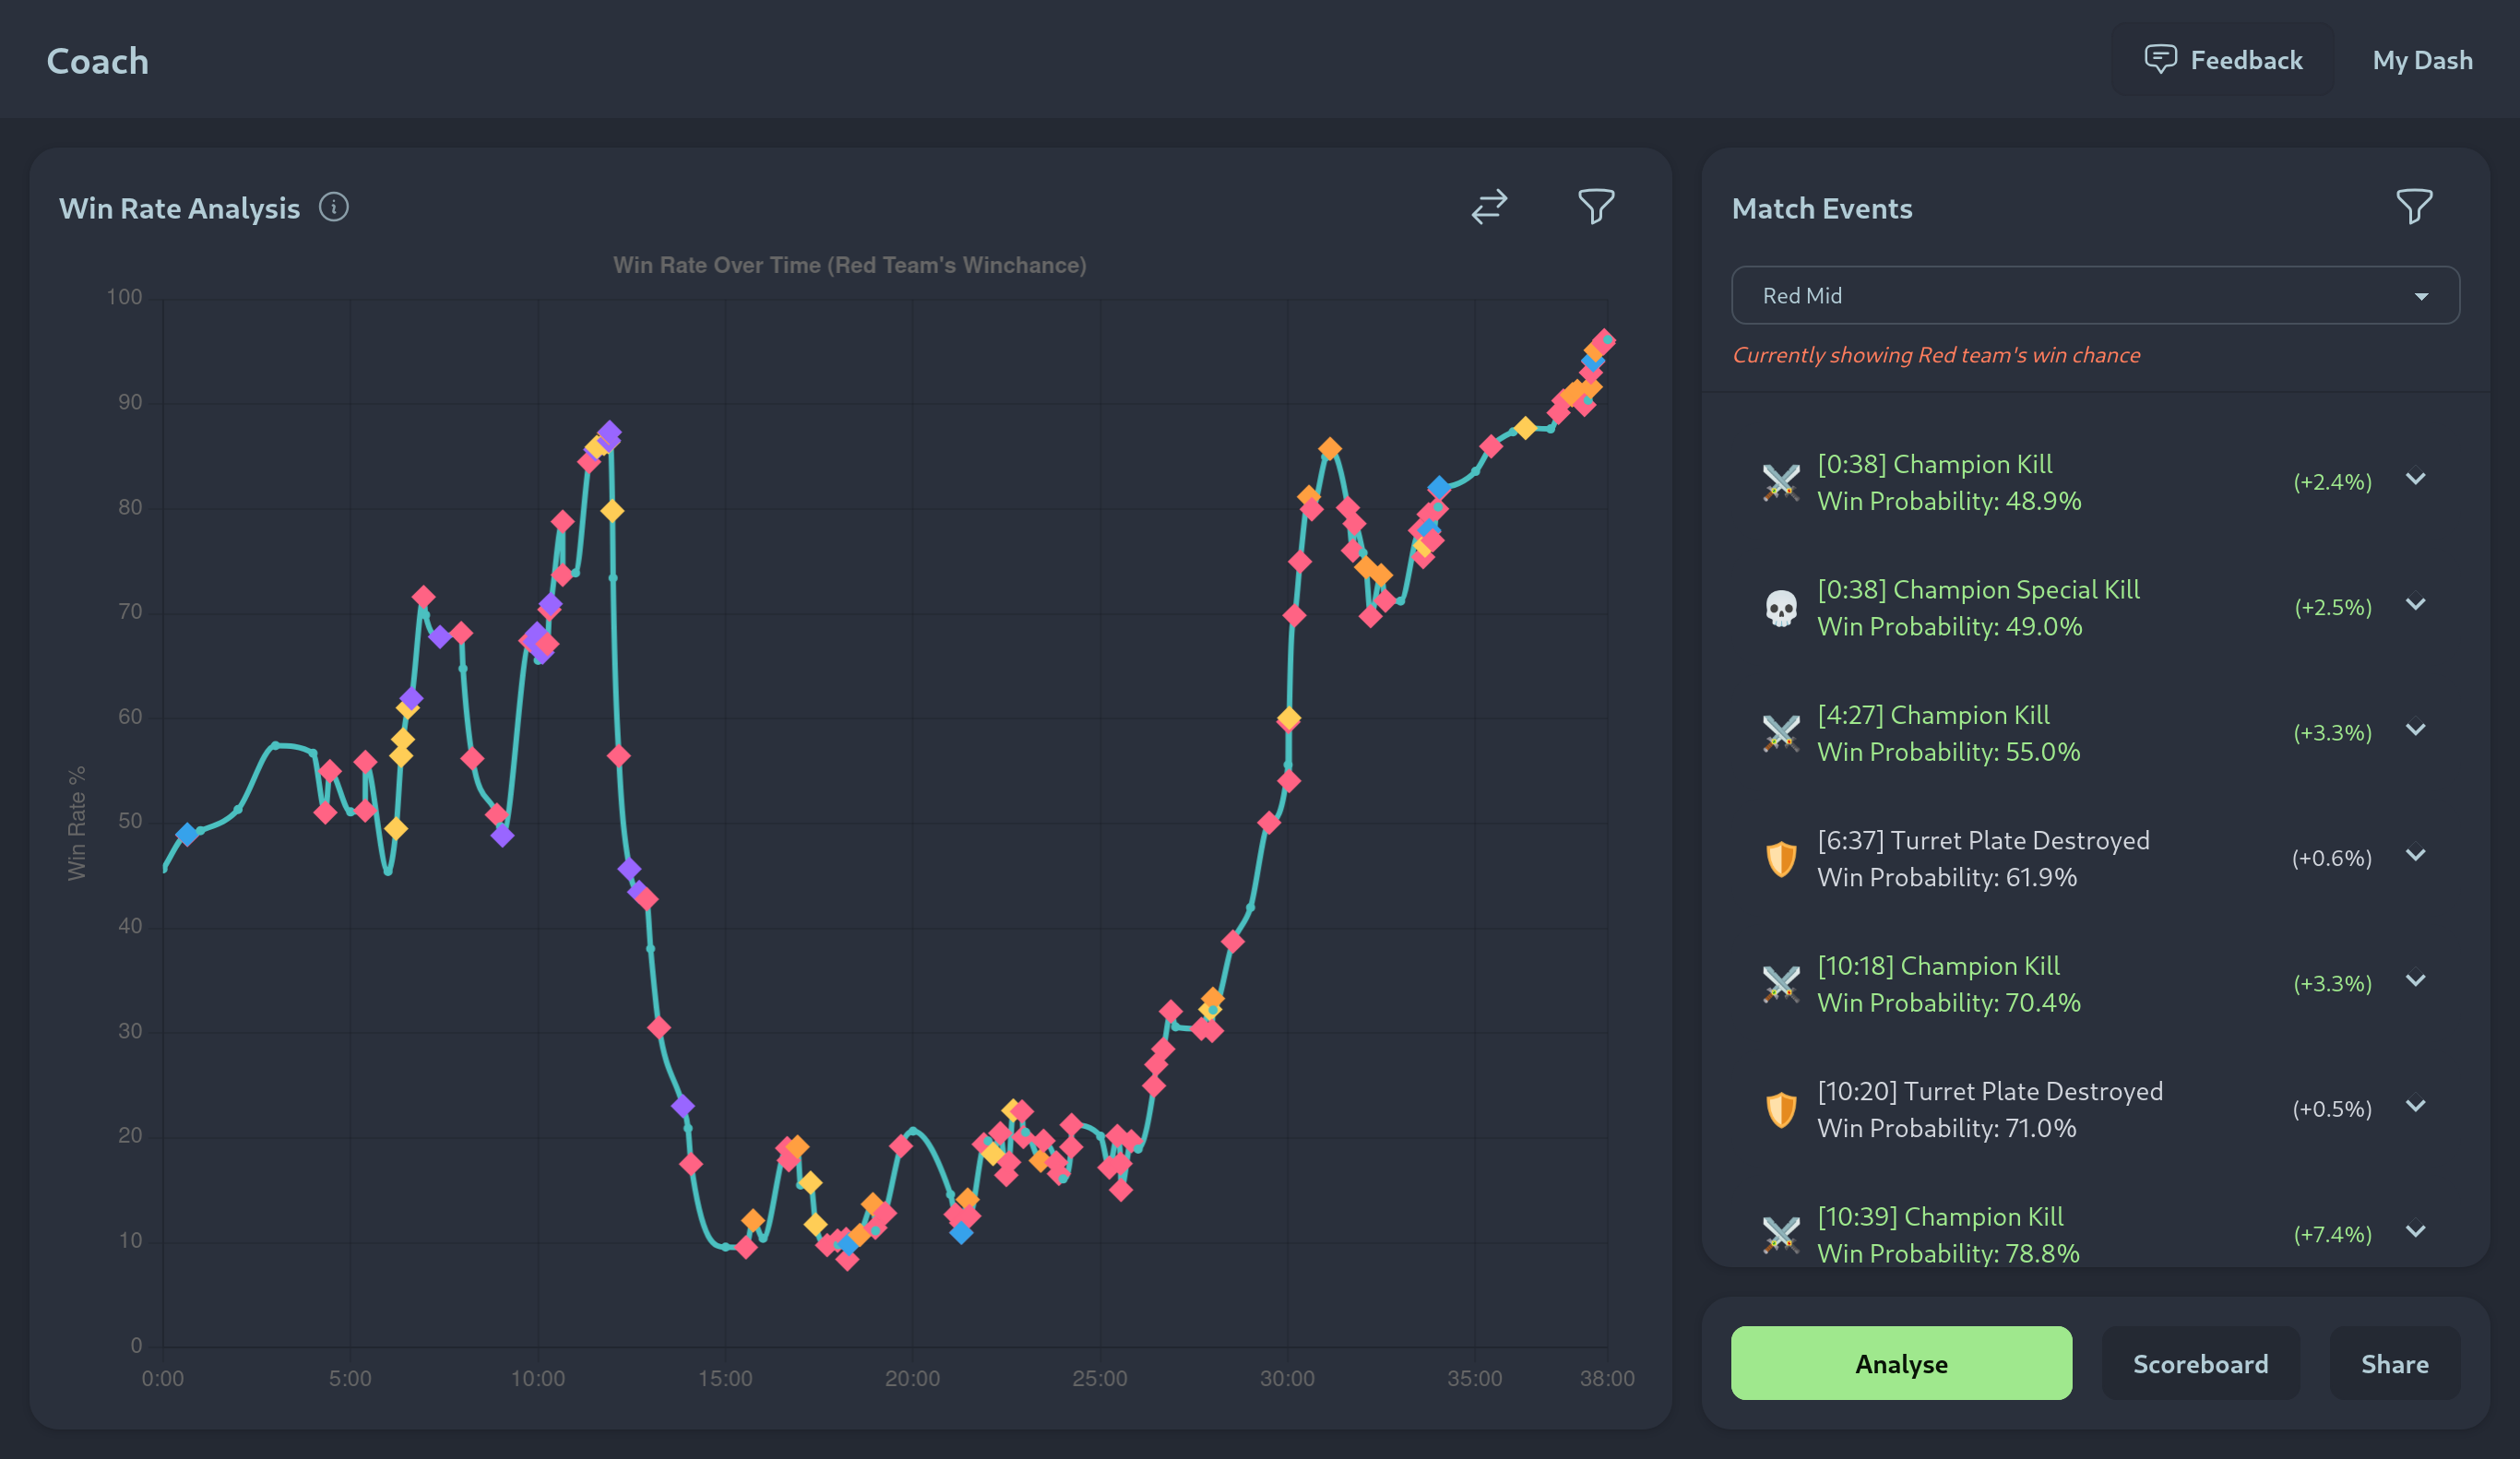Viewport: 2520px width, 1459px height.
Task: Click the Share button
Action: point(2393,1363)
